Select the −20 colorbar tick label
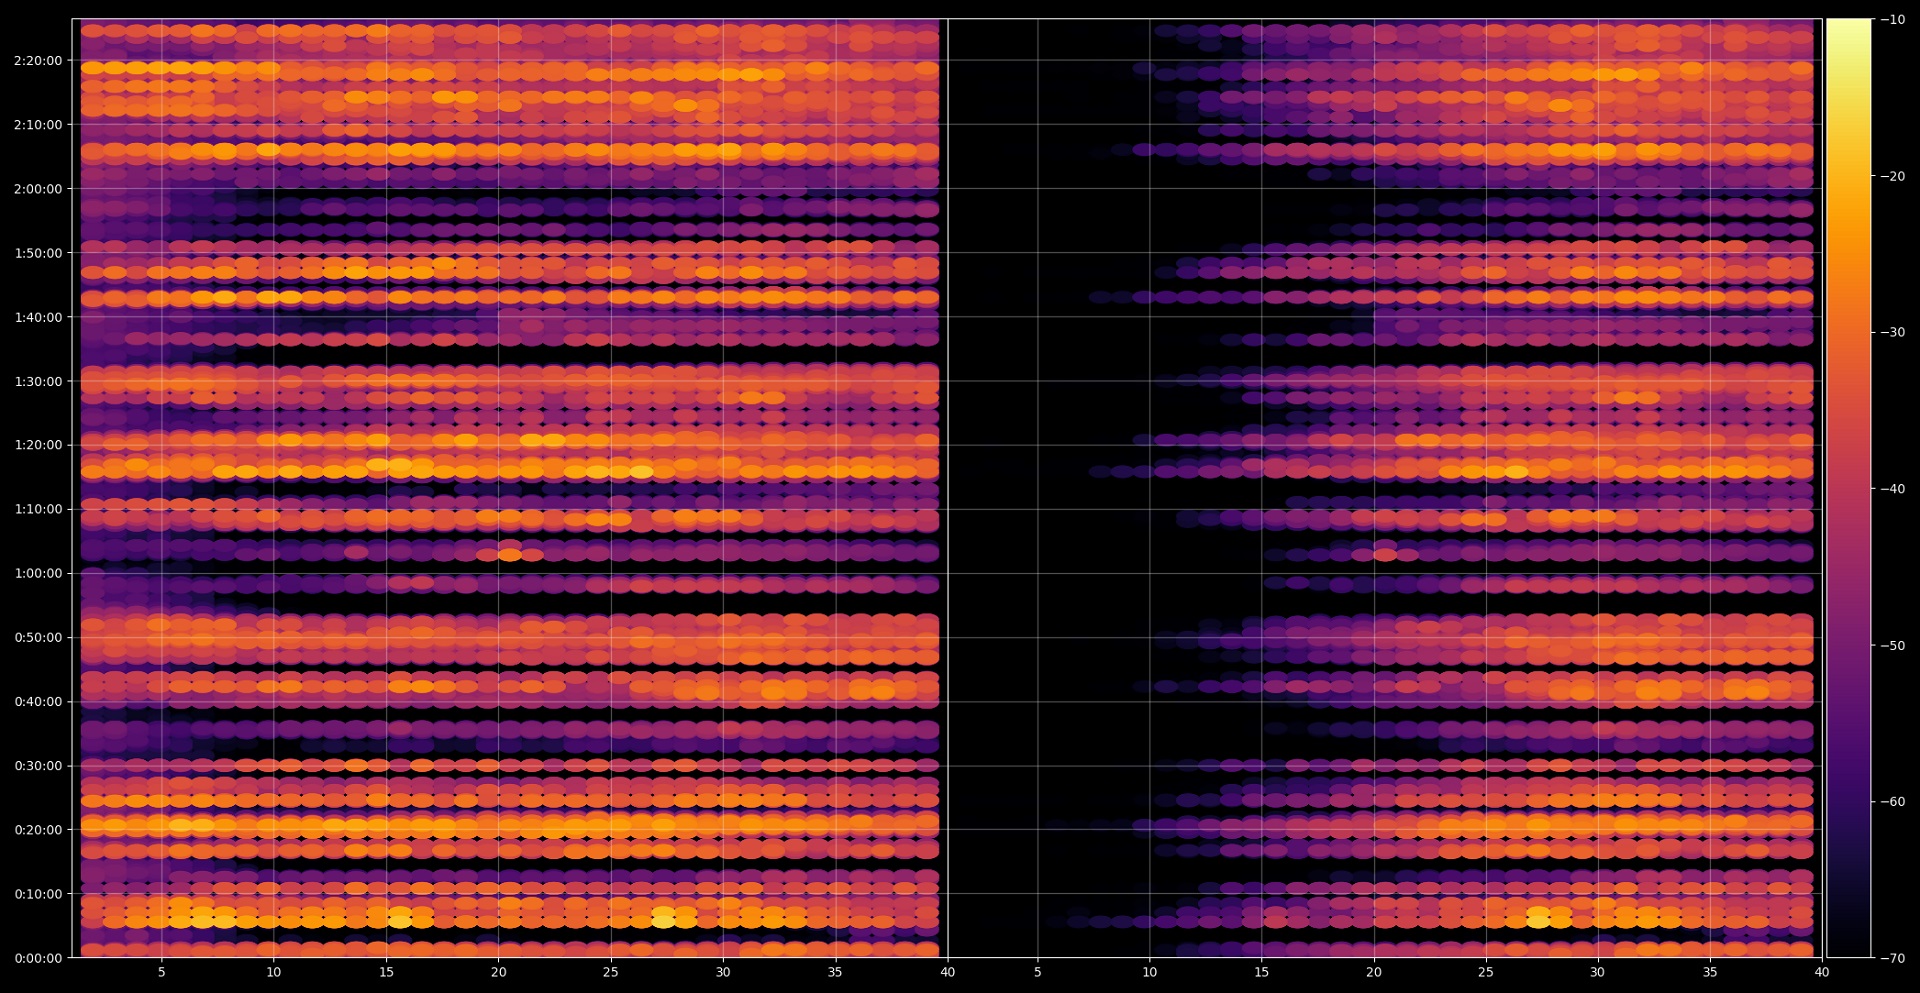Image resolution: width=1920 pixels, height=993 pixels. tap(1892, 176)
